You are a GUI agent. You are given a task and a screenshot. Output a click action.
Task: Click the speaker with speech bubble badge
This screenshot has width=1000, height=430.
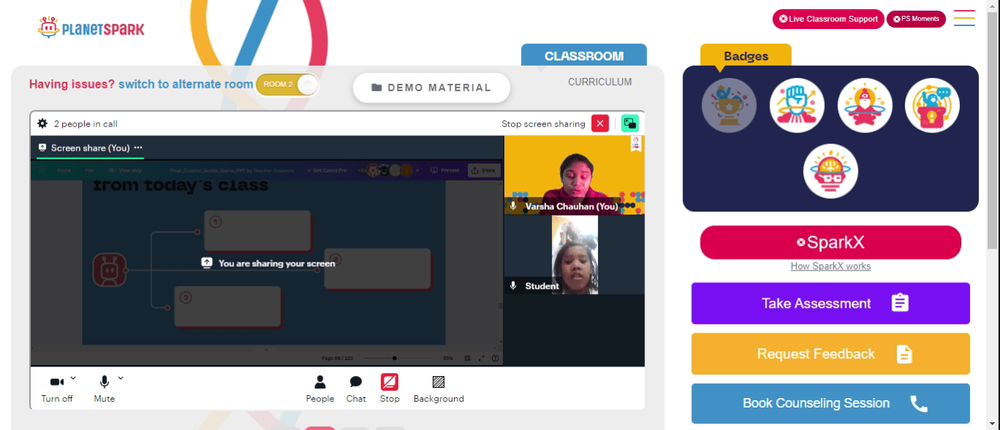[x=932, y=105]
